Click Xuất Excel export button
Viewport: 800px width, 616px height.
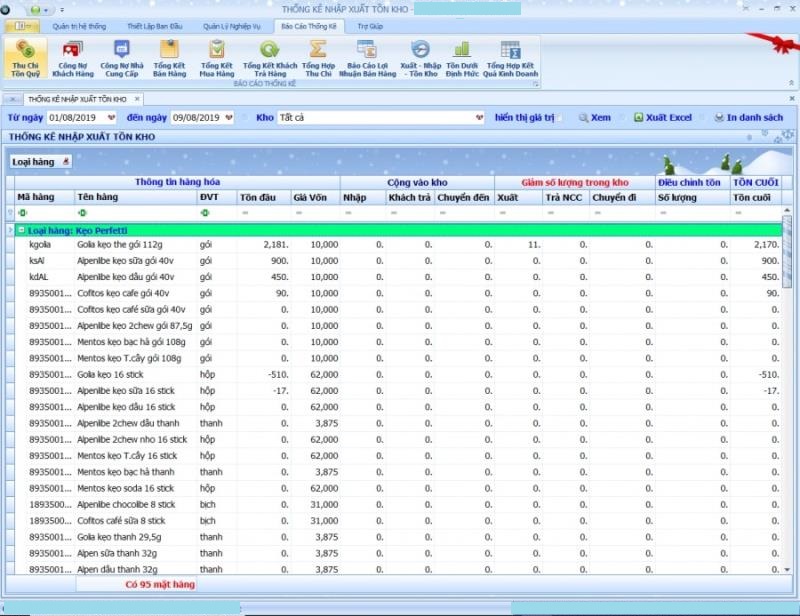662,118
